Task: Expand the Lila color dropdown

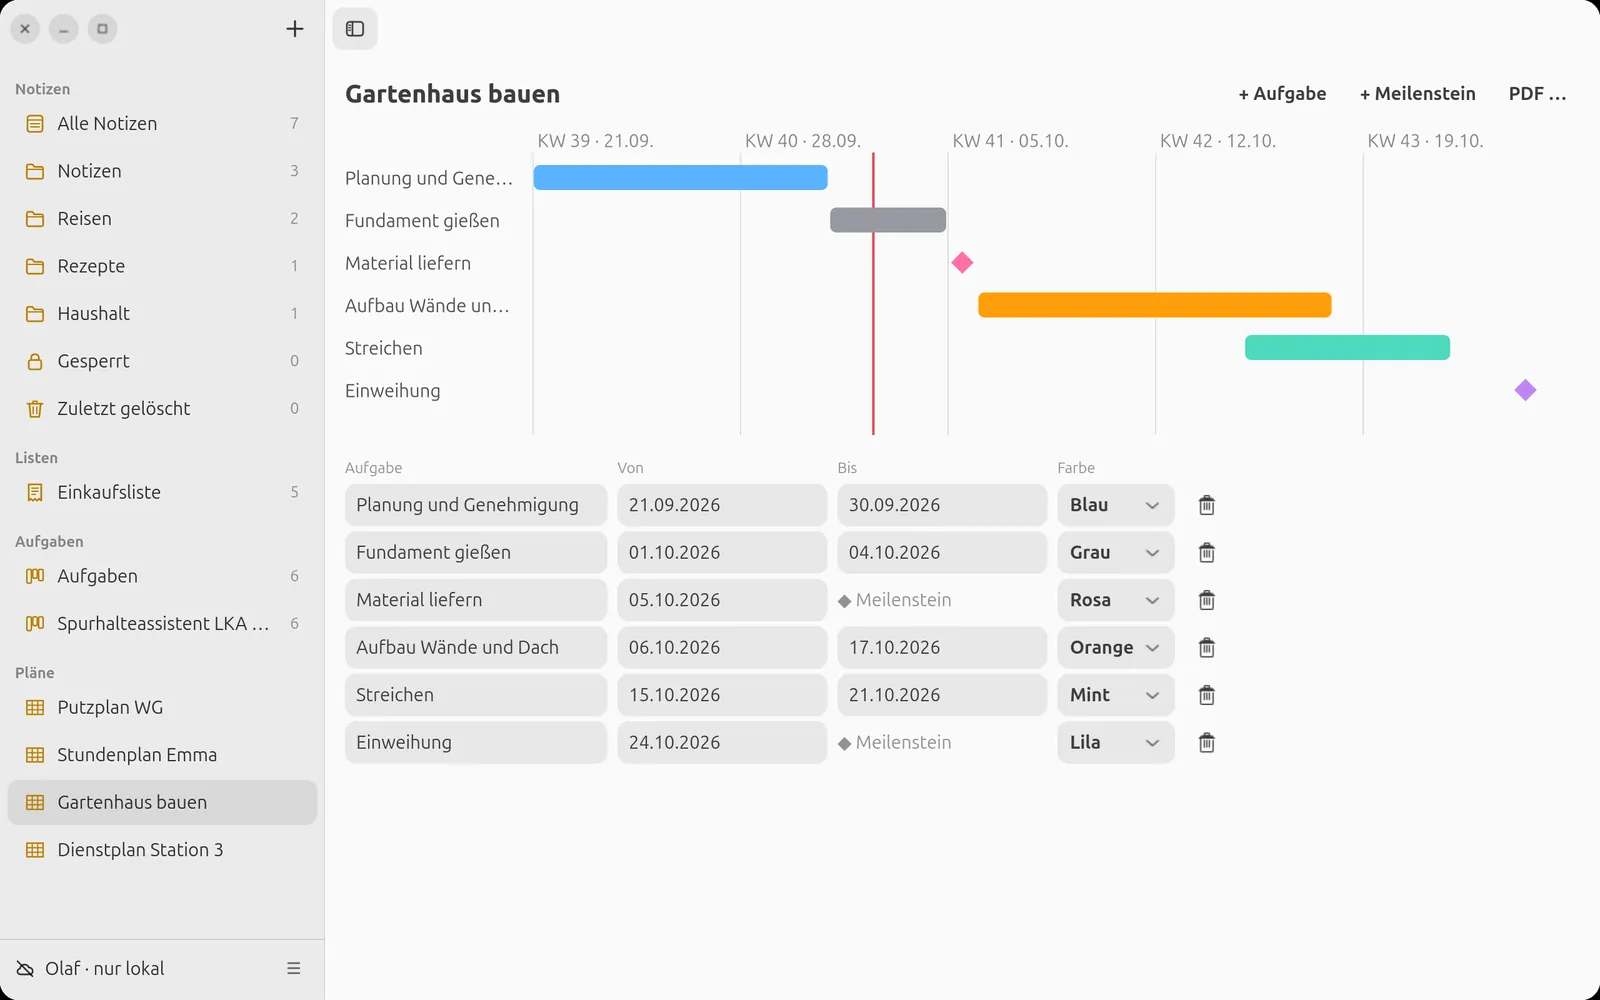Action: point(1115,743)
